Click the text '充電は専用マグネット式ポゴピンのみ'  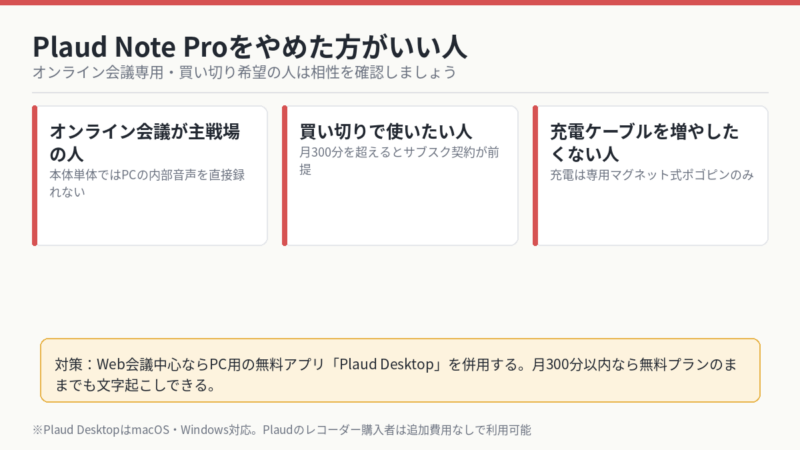click(652, 175)
